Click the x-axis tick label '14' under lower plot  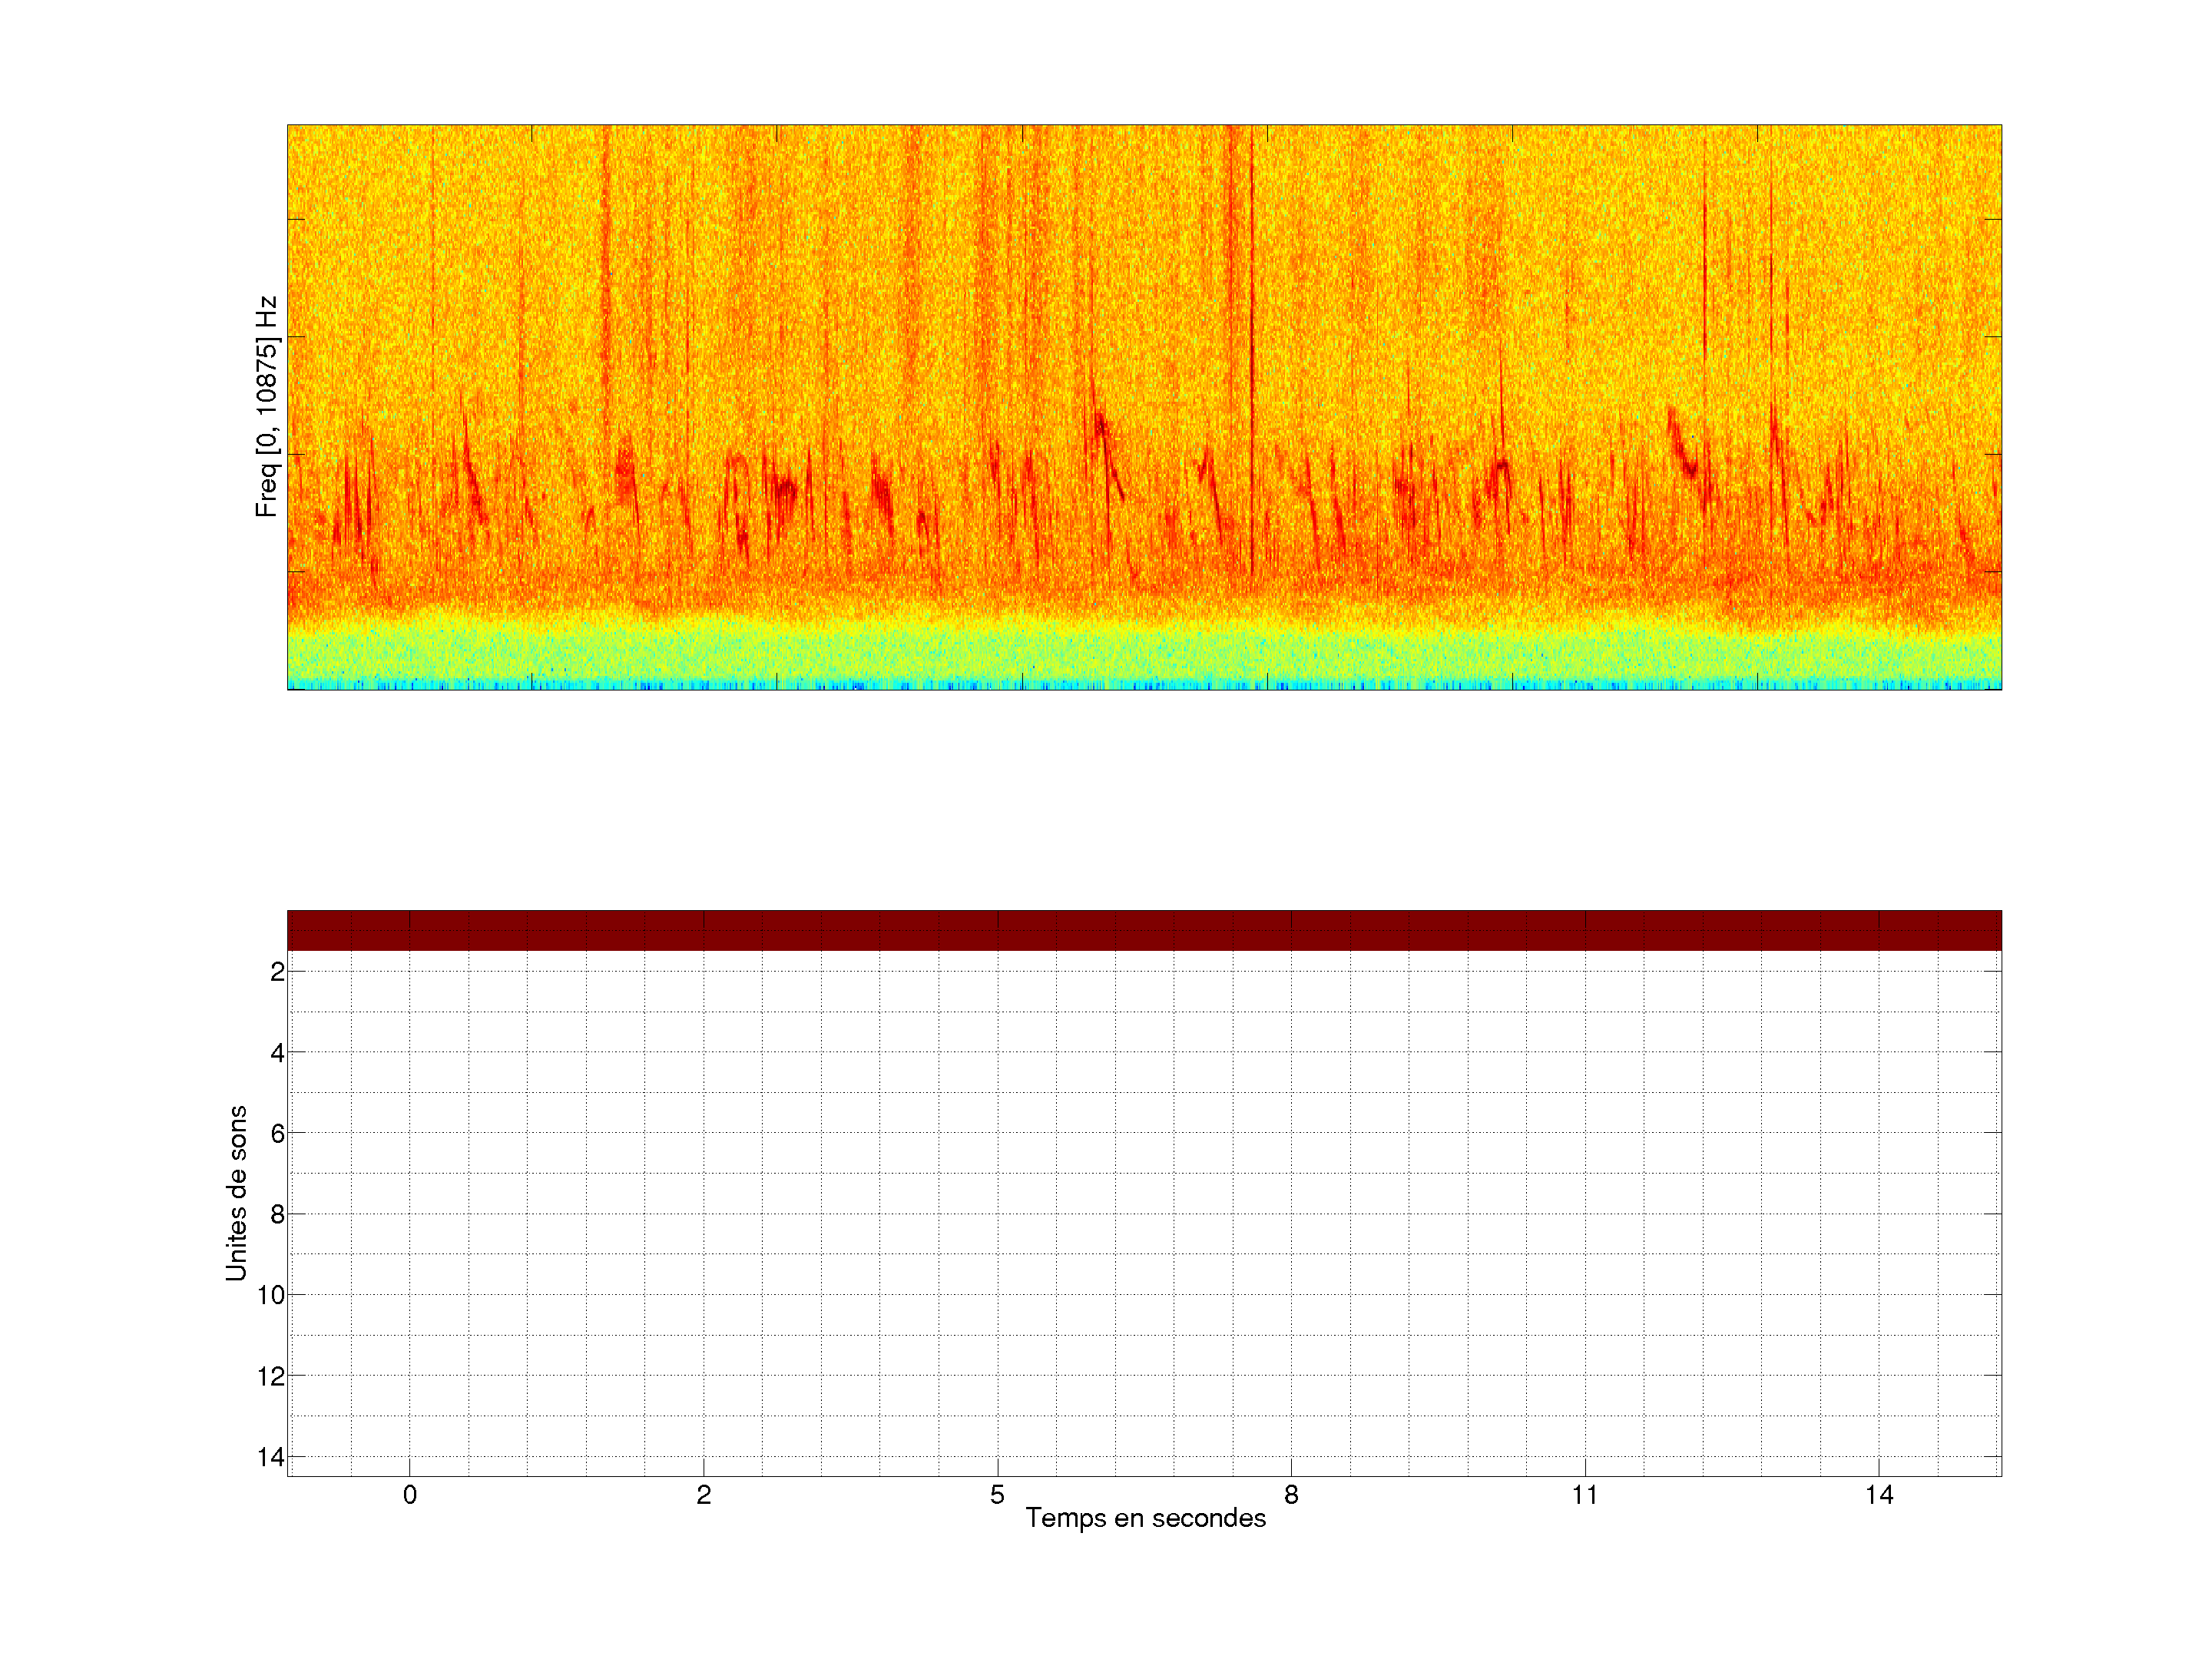[1879, 1495]
